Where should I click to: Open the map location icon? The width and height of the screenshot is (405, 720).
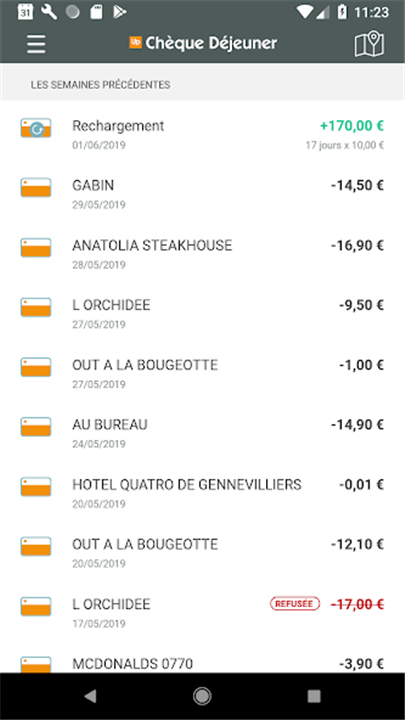pyautogui.click(x=369, y=44)
